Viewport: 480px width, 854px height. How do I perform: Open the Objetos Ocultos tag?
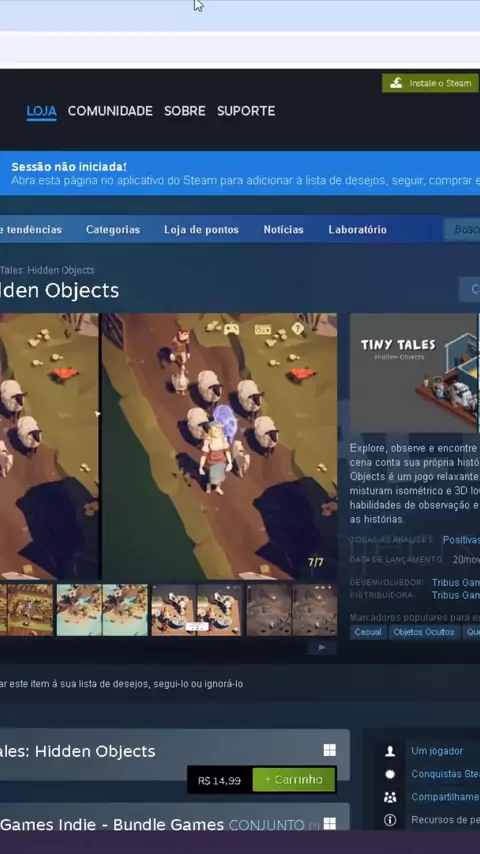point(424,632)
